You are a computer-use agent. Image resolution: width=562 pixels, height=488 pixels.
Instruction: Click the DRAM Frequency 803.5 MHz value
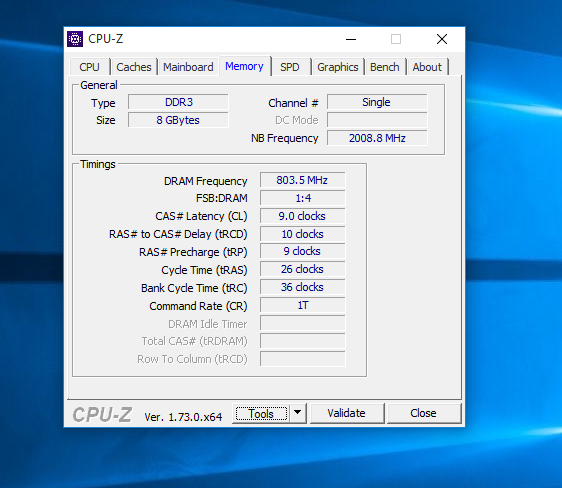303,180
